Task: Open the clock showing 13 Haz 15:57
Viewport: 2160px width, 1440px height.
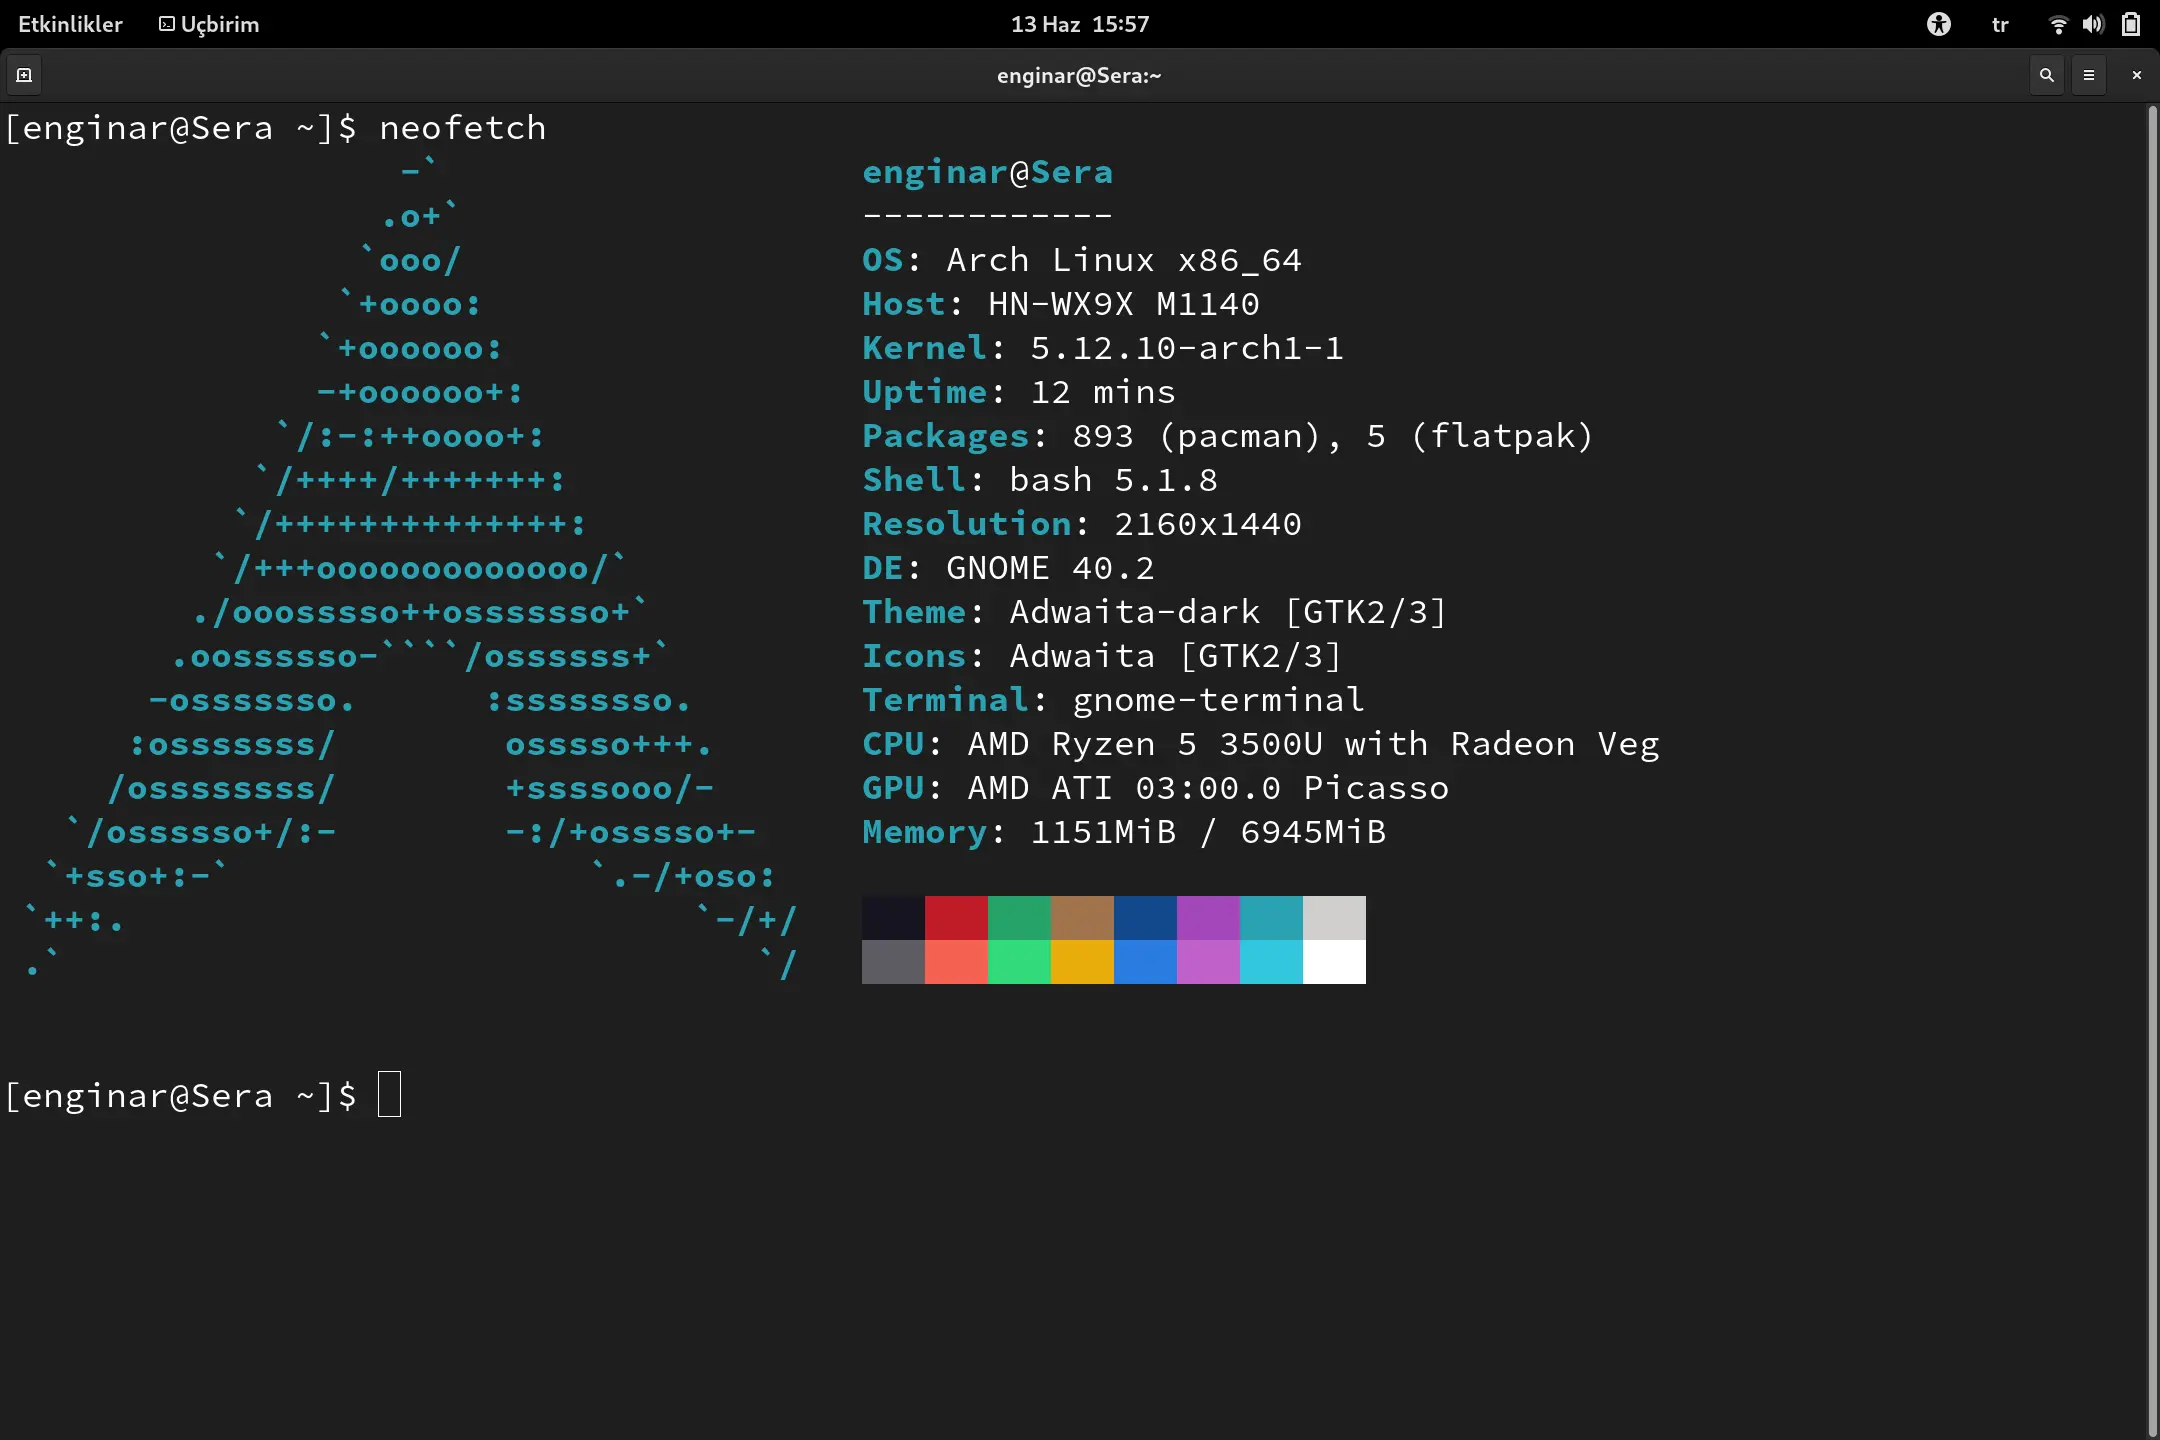Action: click(1080, 24)
